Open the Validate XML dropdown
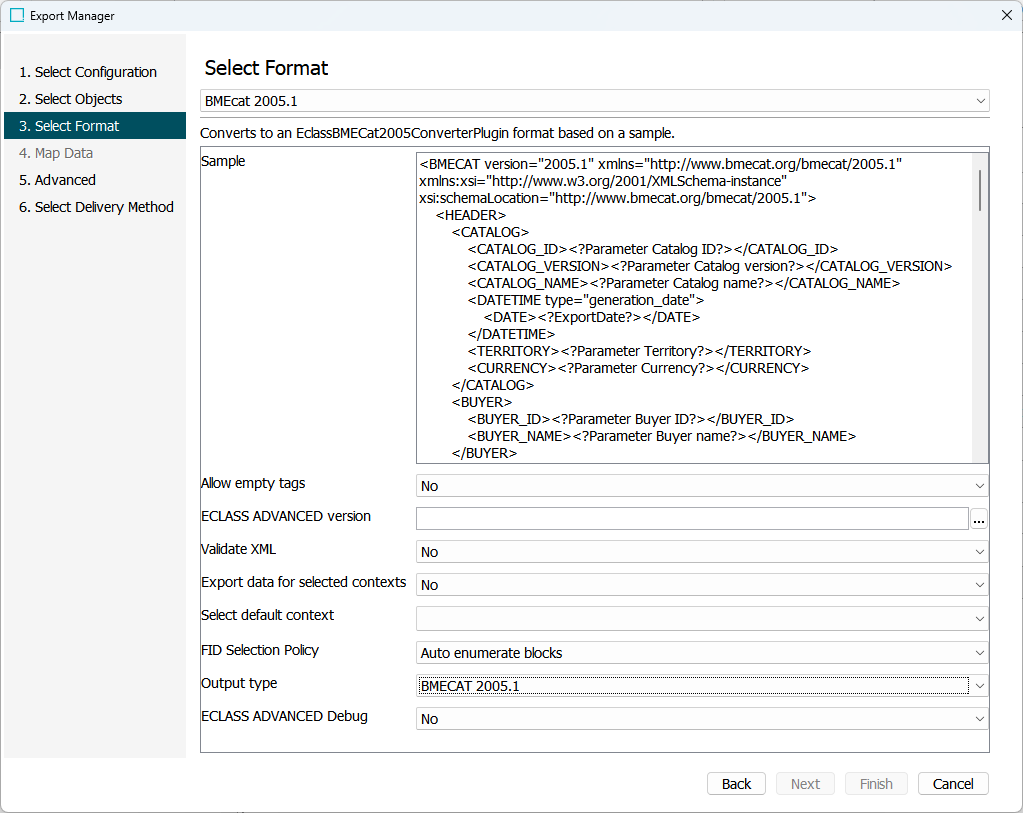The image size is (1023, 813). click(x=701, y=552)
